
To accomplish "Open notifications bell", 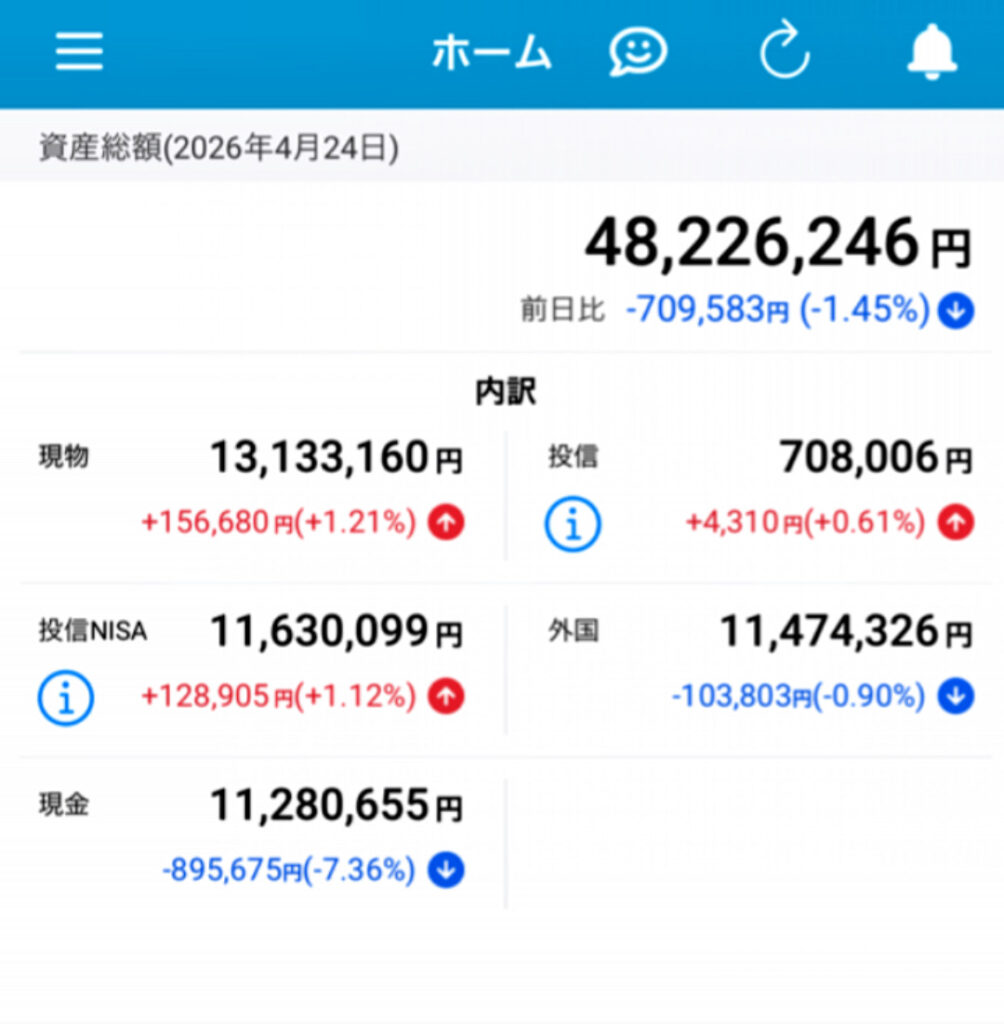I will coord(931,51).
